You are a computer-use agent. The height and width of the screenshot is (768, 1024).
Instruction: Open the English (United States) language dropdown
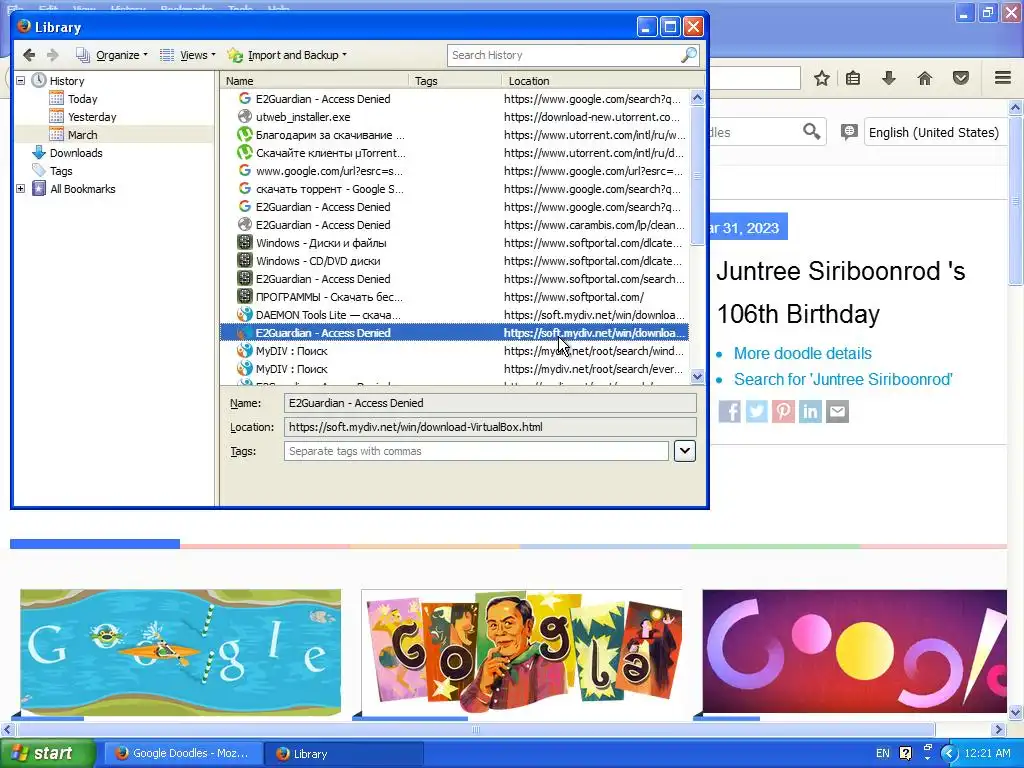click(x=934, y=133)
